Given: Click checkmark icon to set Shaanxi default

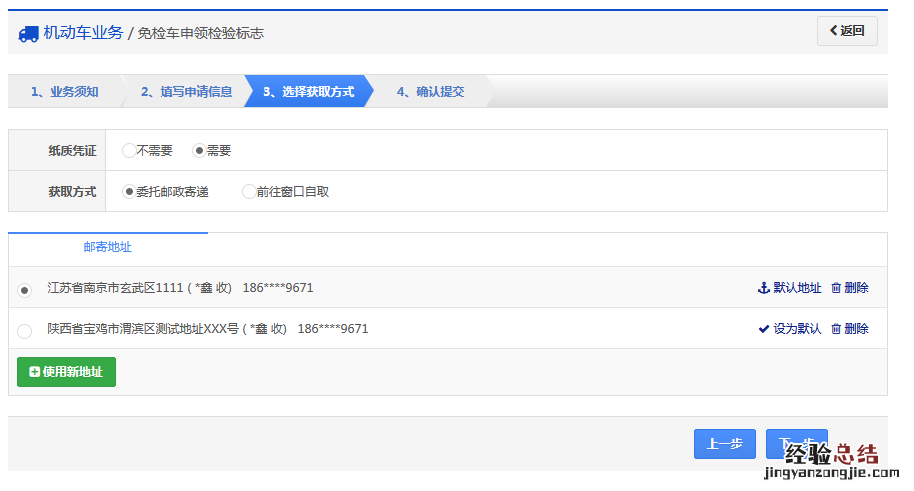Looking at the screenshot, I should (x=764, y=329).
